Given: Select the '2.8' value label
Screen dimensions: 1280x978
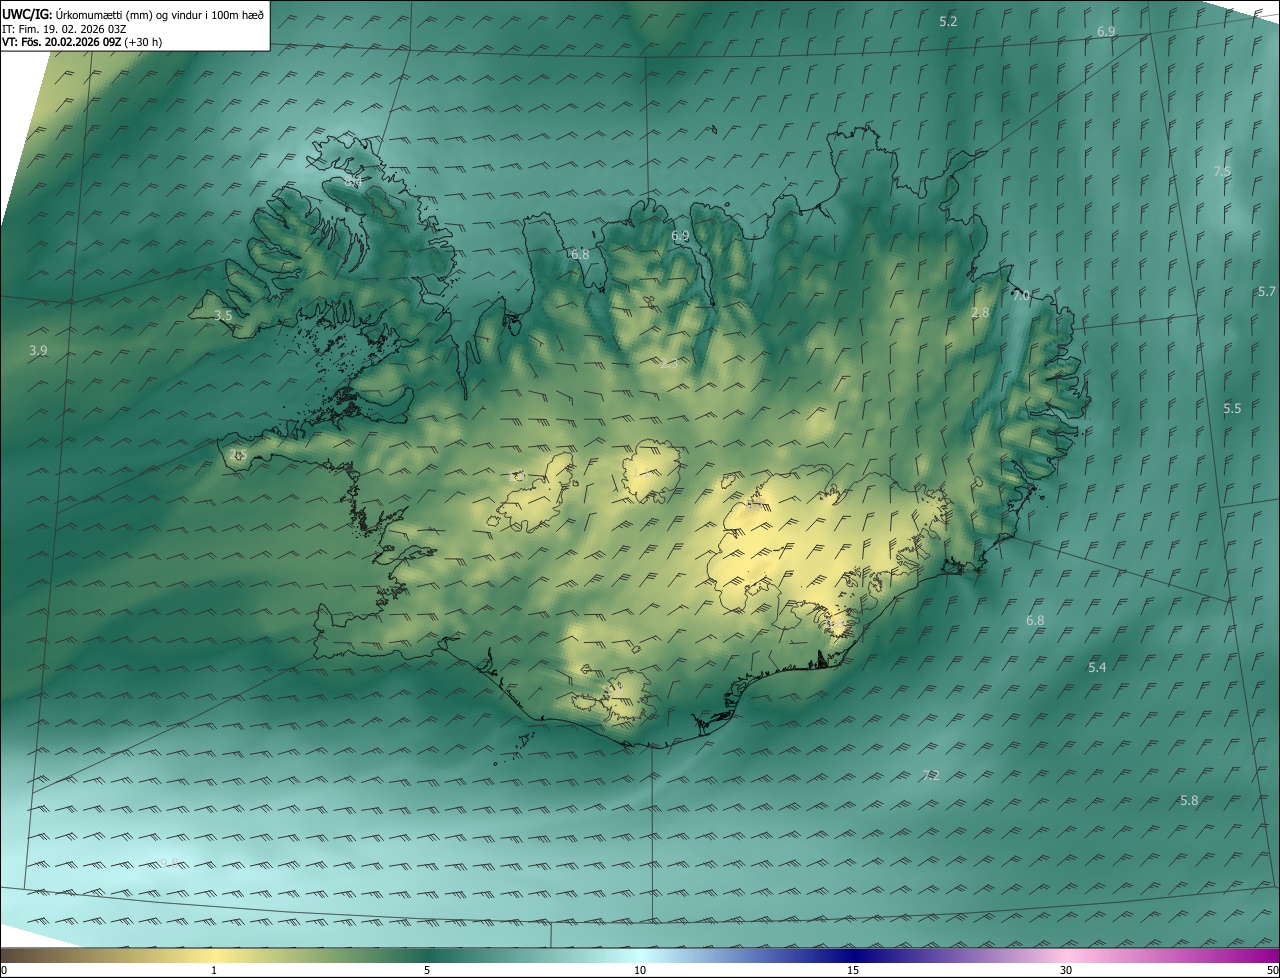Looking at the screenshot, I should (x=980, y=312).
